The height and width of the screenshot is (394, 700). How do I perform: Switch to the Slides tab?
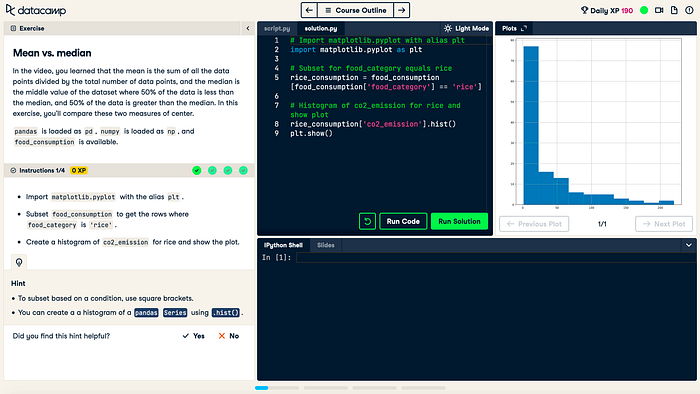coord(325,245)
